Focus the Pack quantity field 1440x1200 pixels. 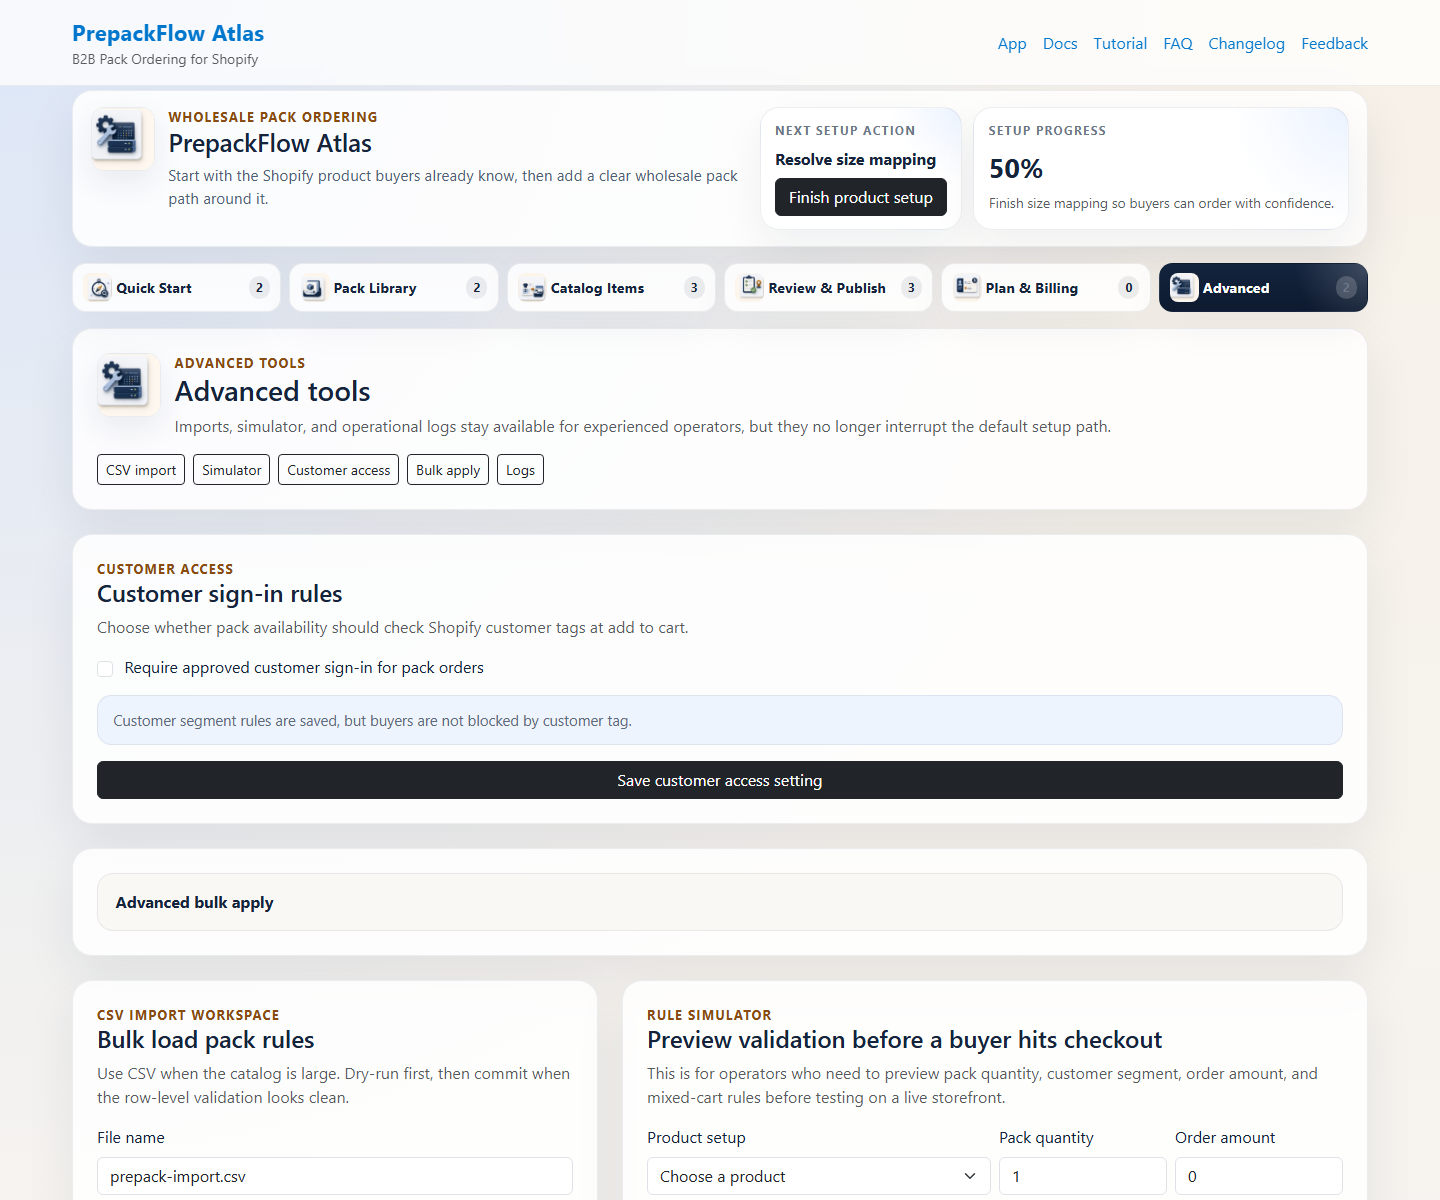(1083, 1176)
